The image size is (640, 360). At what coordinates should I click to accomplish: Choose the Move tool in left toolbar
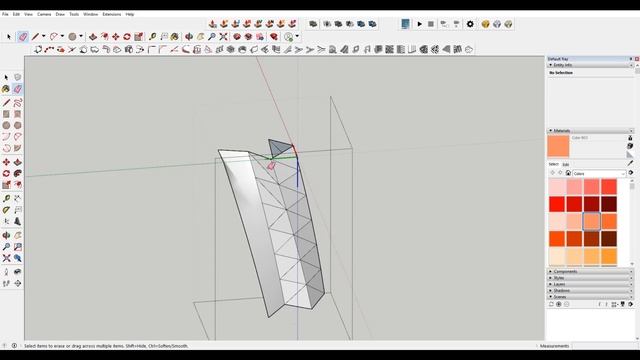6,162
